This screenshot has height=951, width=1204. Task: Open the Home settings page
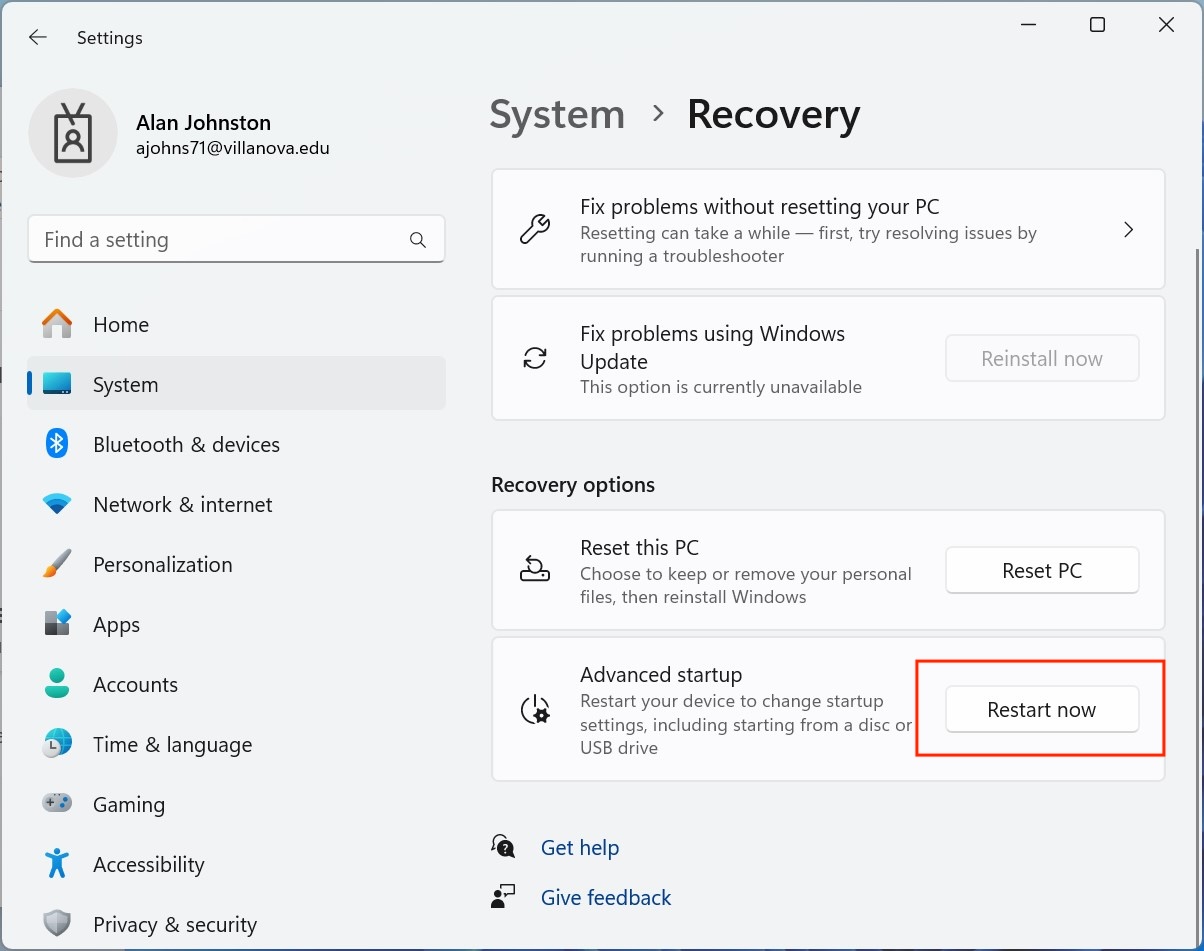coord(121,325)
